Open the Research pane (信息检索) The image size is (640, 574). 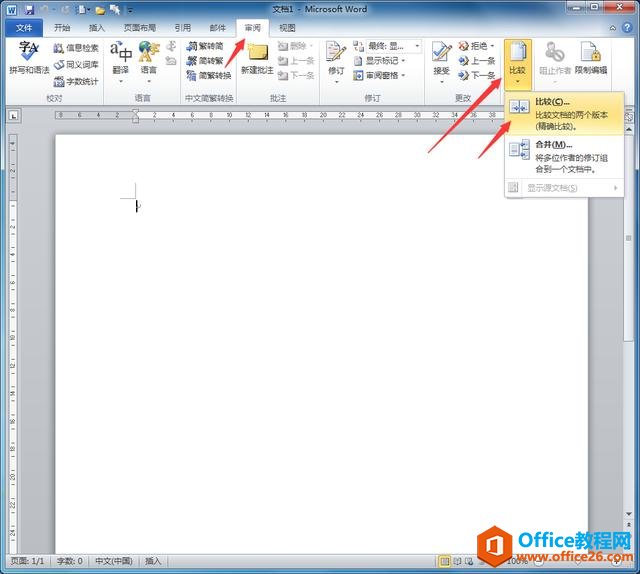coord(76,48)
